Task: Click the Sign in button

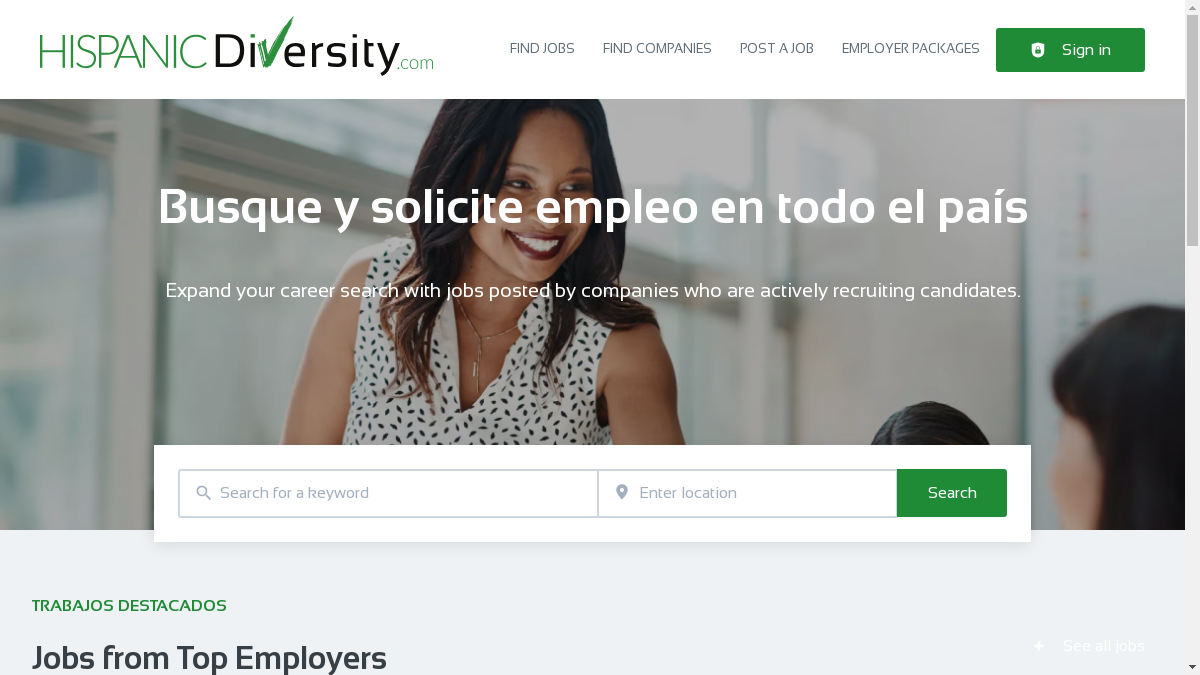Action: 1070,50
